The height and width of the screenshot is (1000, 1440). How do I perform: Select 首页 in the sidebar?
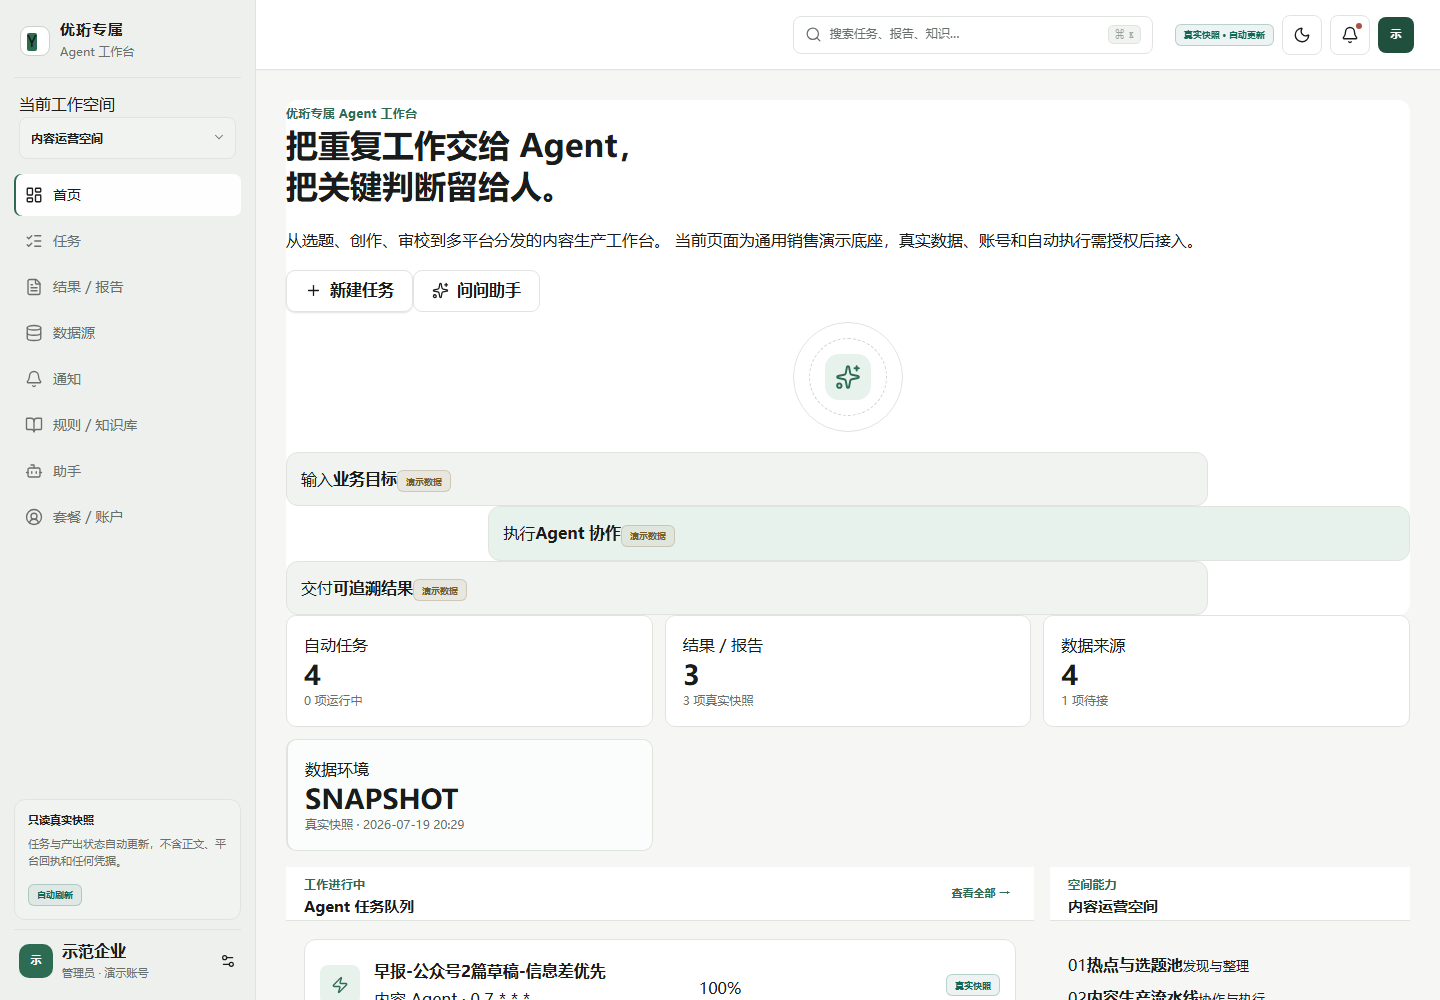click(128, 195)
